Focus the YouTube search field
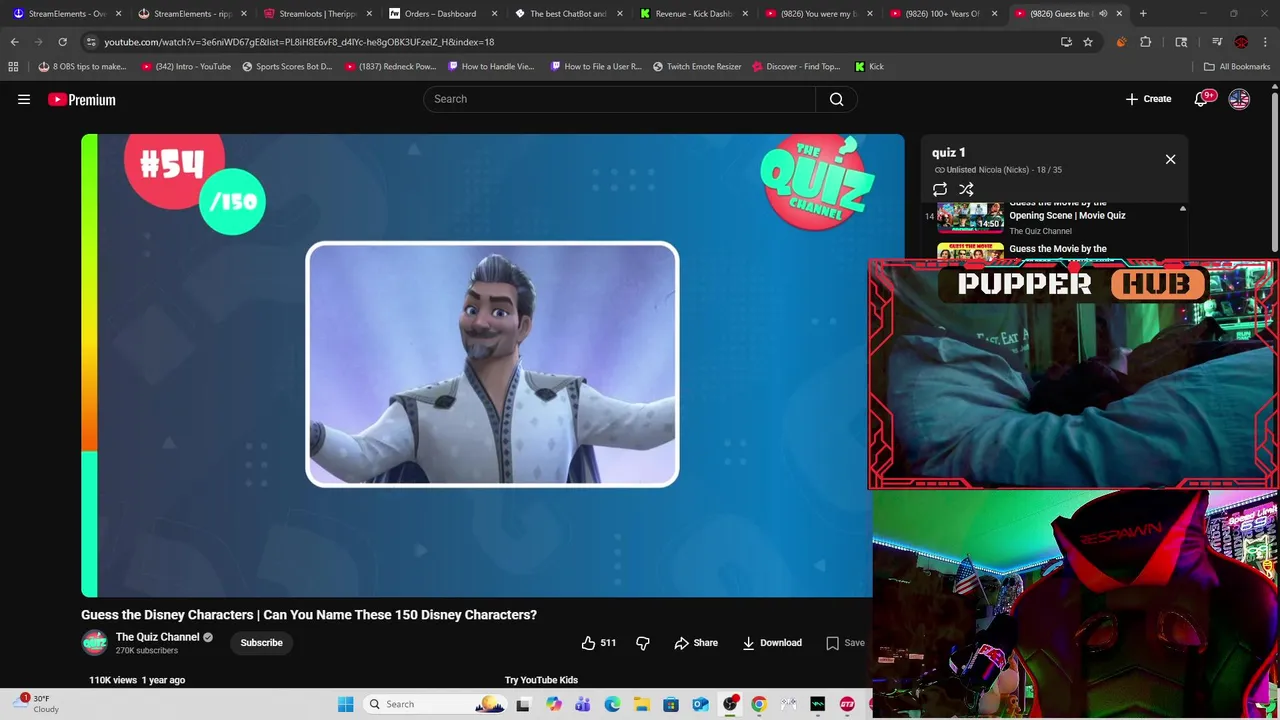This screenshot has width=1280, height=720. [619, 99]
